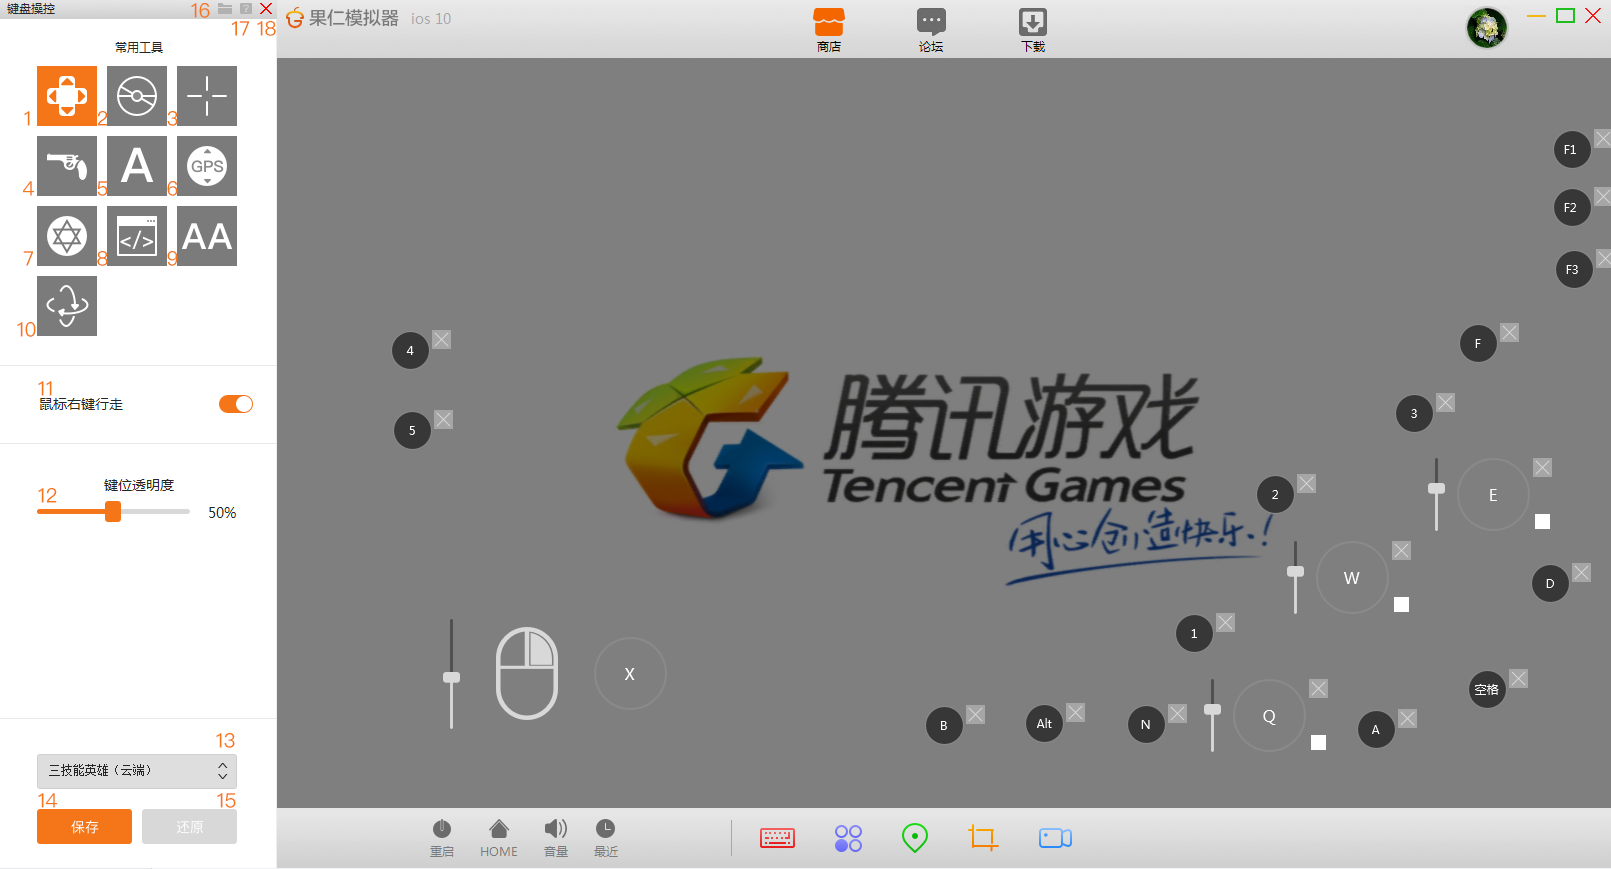Open the 商店 store icon

click(829, 30)
